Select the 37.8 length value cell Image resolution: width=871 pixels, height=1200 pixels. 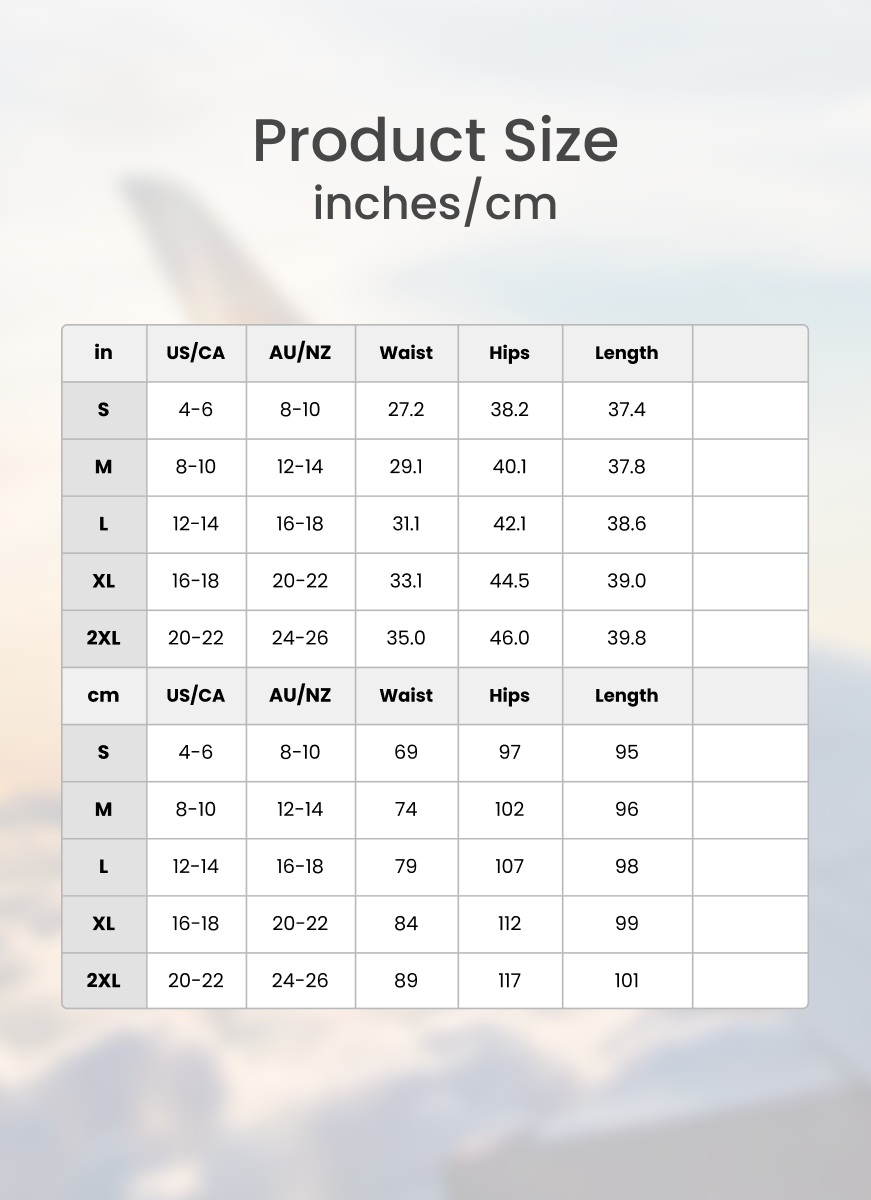(x=627, y=467)
